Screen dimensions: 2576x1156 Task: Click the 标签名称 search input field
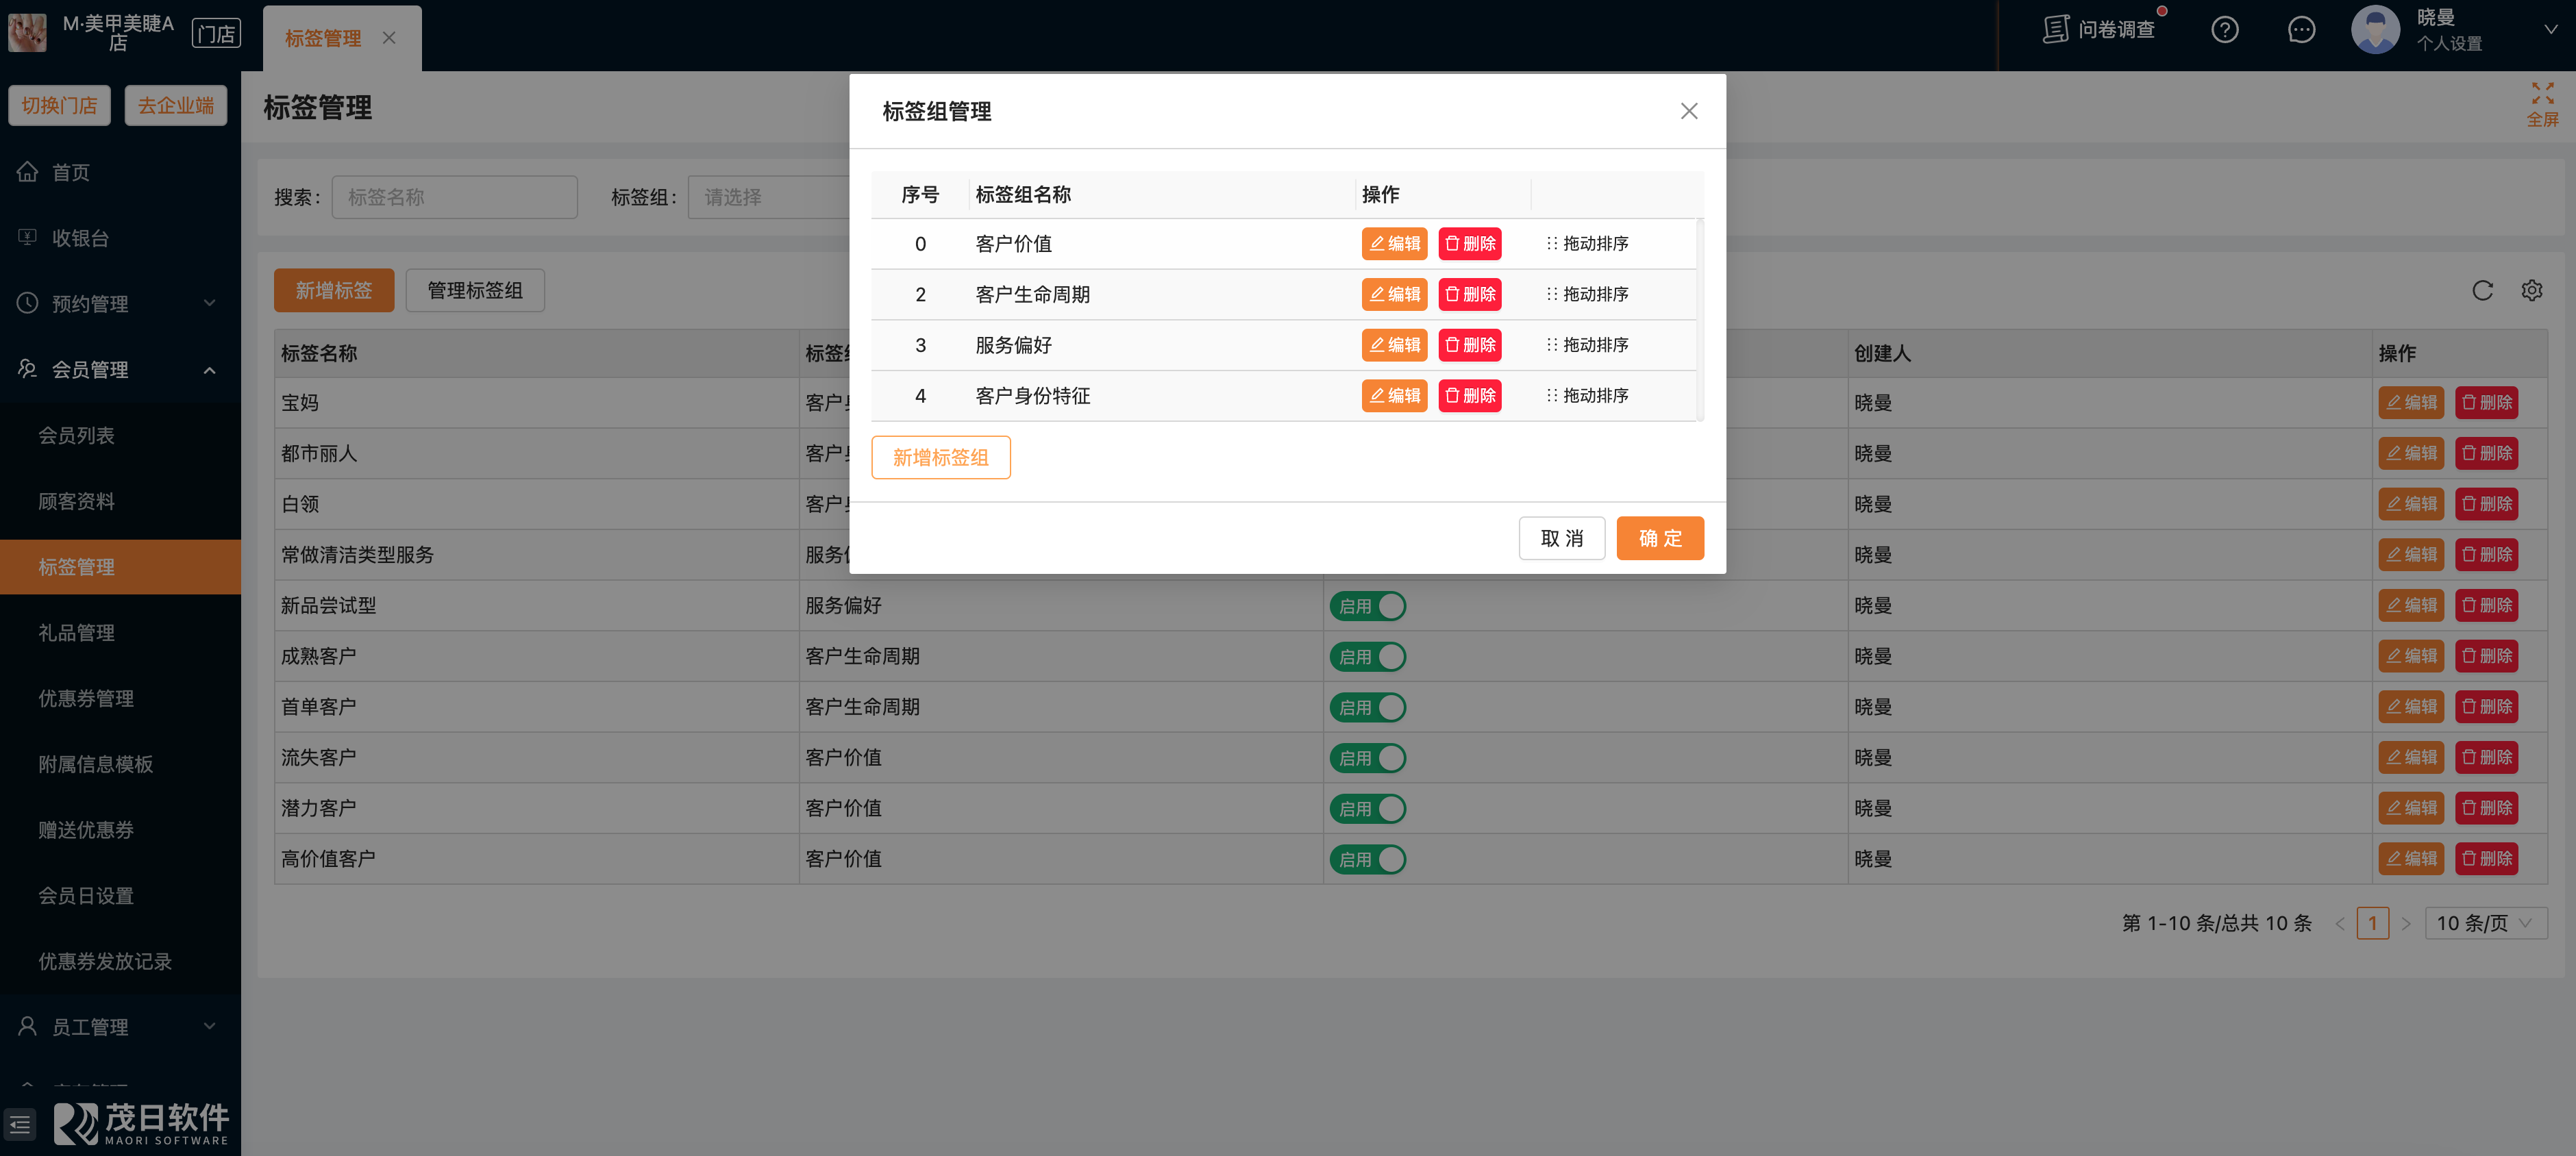pyautogui.click(x=454, y=198)
